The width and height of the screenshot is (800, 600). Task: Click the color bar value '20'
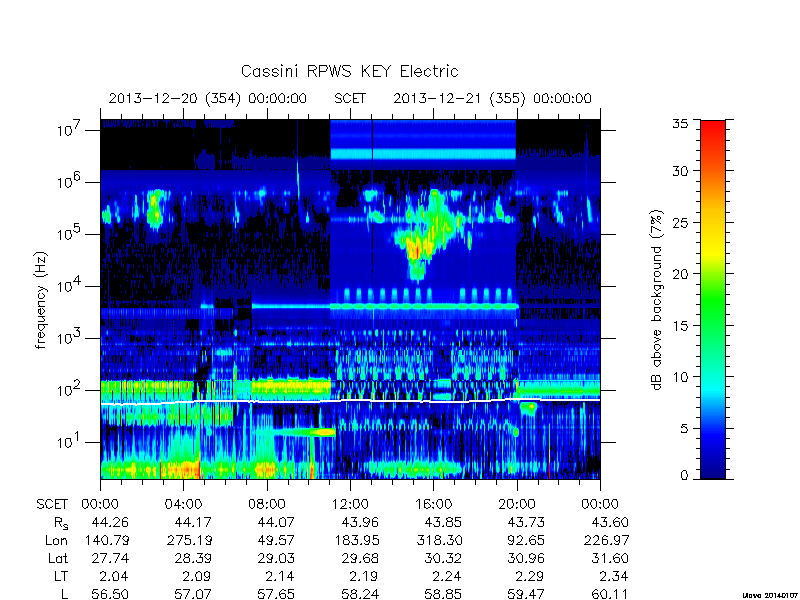point(680,274)
